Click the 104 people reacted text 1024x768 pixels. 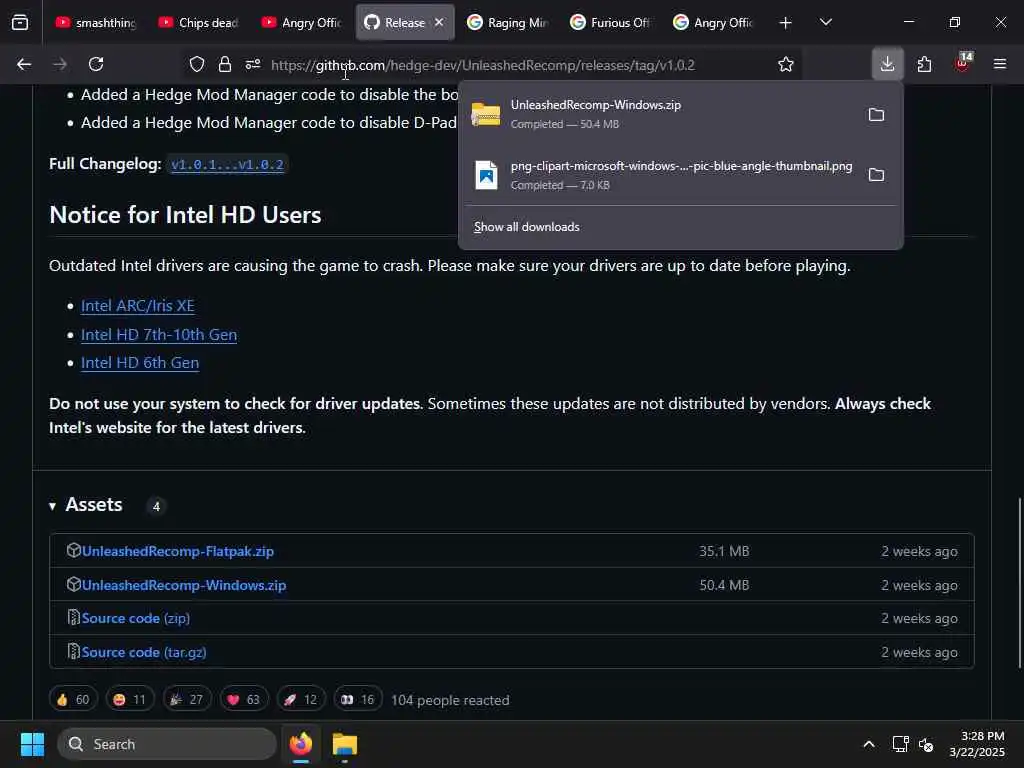[450, 700]
